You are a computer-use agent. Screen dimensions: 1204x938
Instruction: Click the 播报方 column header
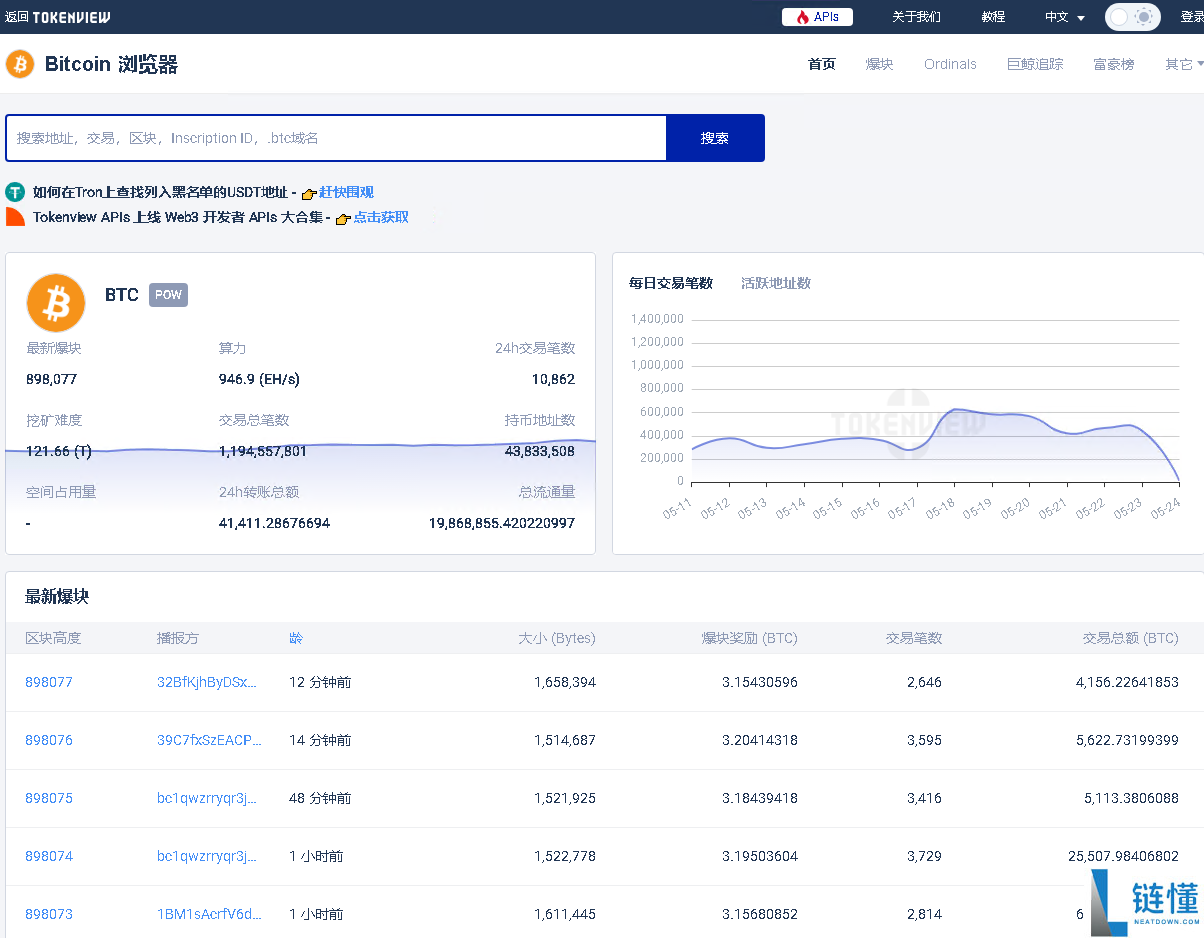tap(178, 638)
